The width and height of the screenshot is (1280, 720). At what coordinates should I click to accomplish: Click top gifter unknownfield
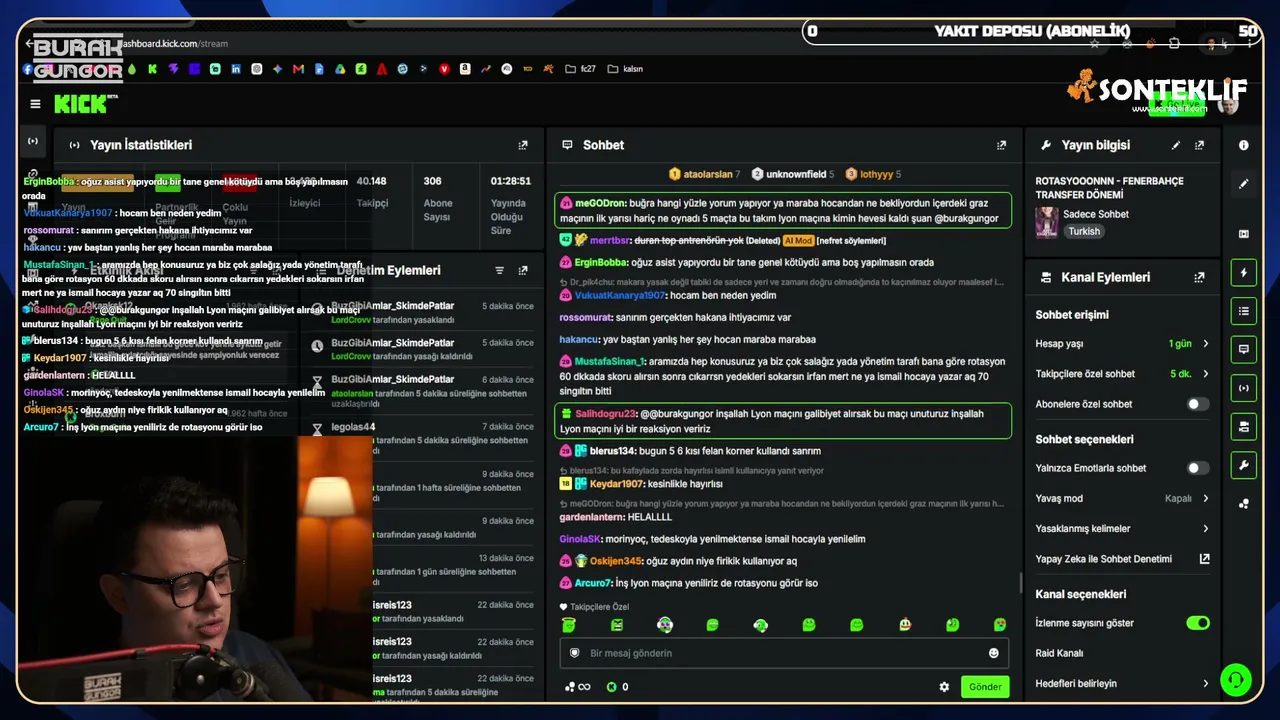796,174
